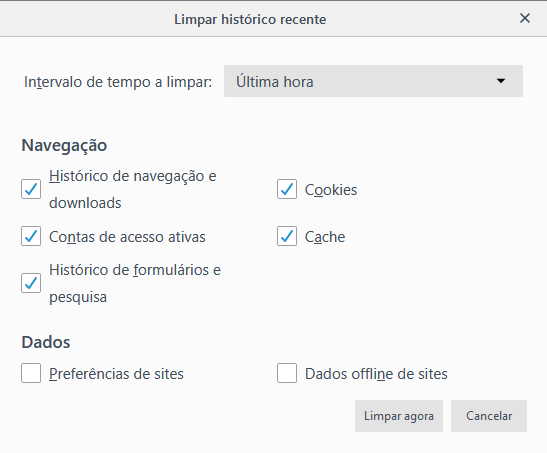Uncheck the Cache checkbox

(287, 236)
